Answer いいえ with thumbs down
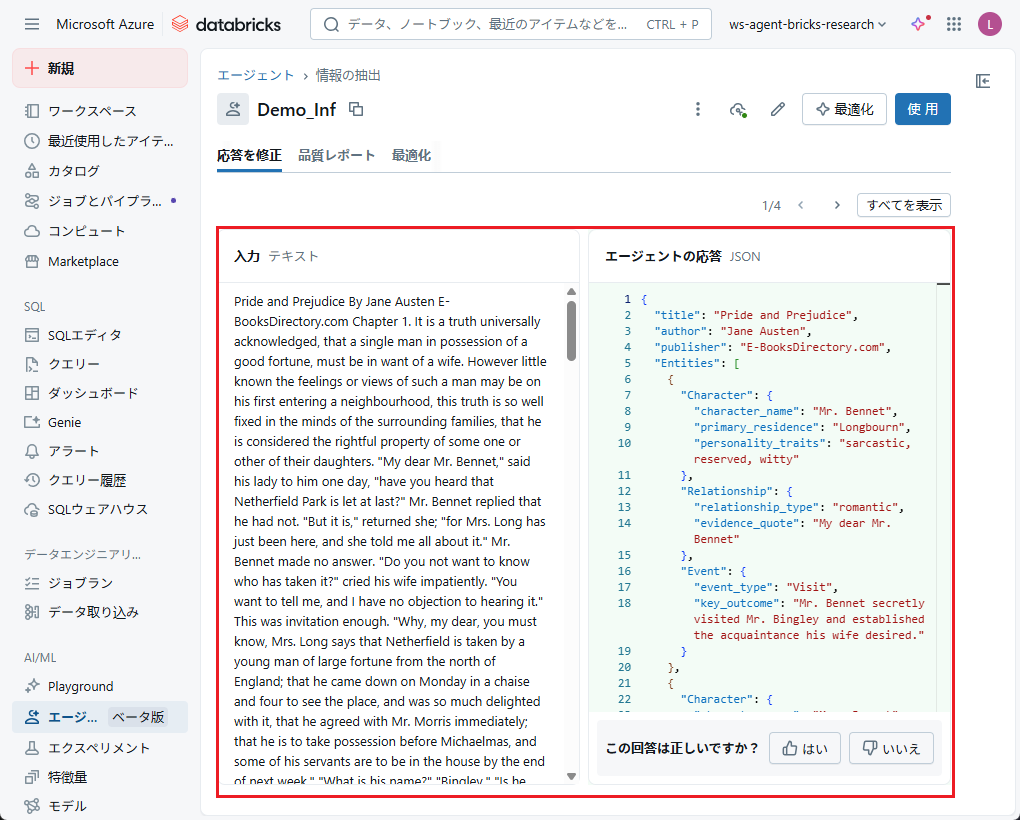Viewport: 1020px width, 820px height. [891, 748]
